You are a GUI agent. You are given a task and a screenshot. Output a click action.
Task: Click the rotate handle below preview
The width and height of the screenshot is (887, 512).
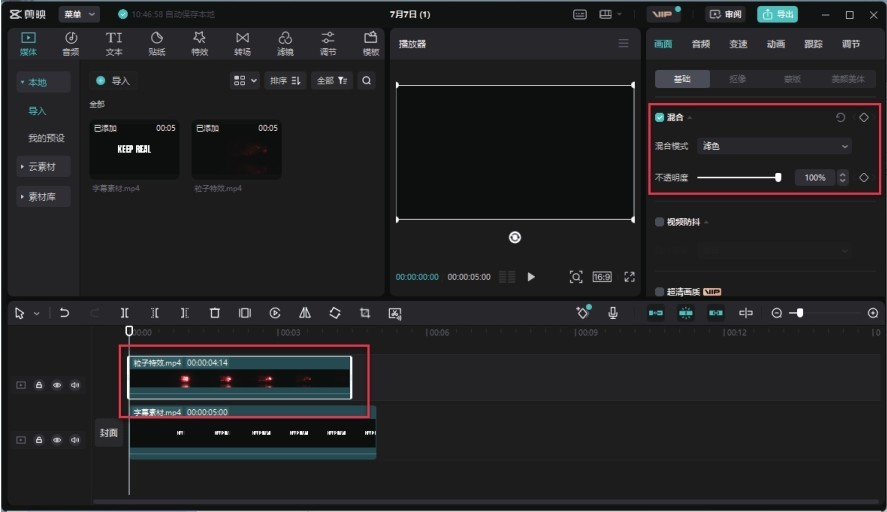515,238
